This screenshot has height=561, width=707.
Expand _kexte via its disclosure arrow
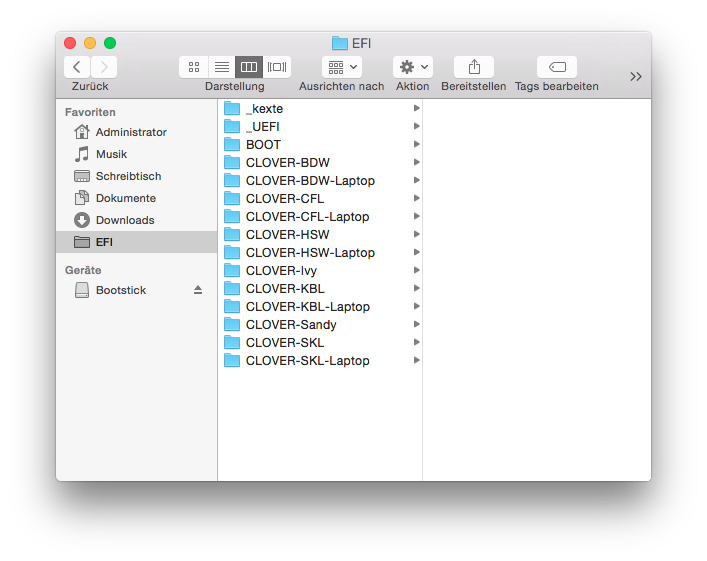click(x=417, y=108)
